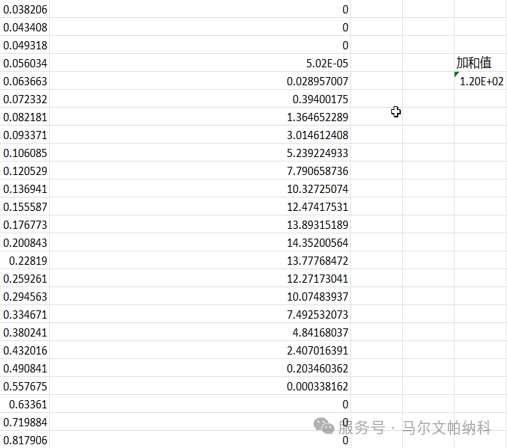This screenshot has width=507, height=448.
Task: Select the cell showing 0.049318
Action: tap(25, 45)
